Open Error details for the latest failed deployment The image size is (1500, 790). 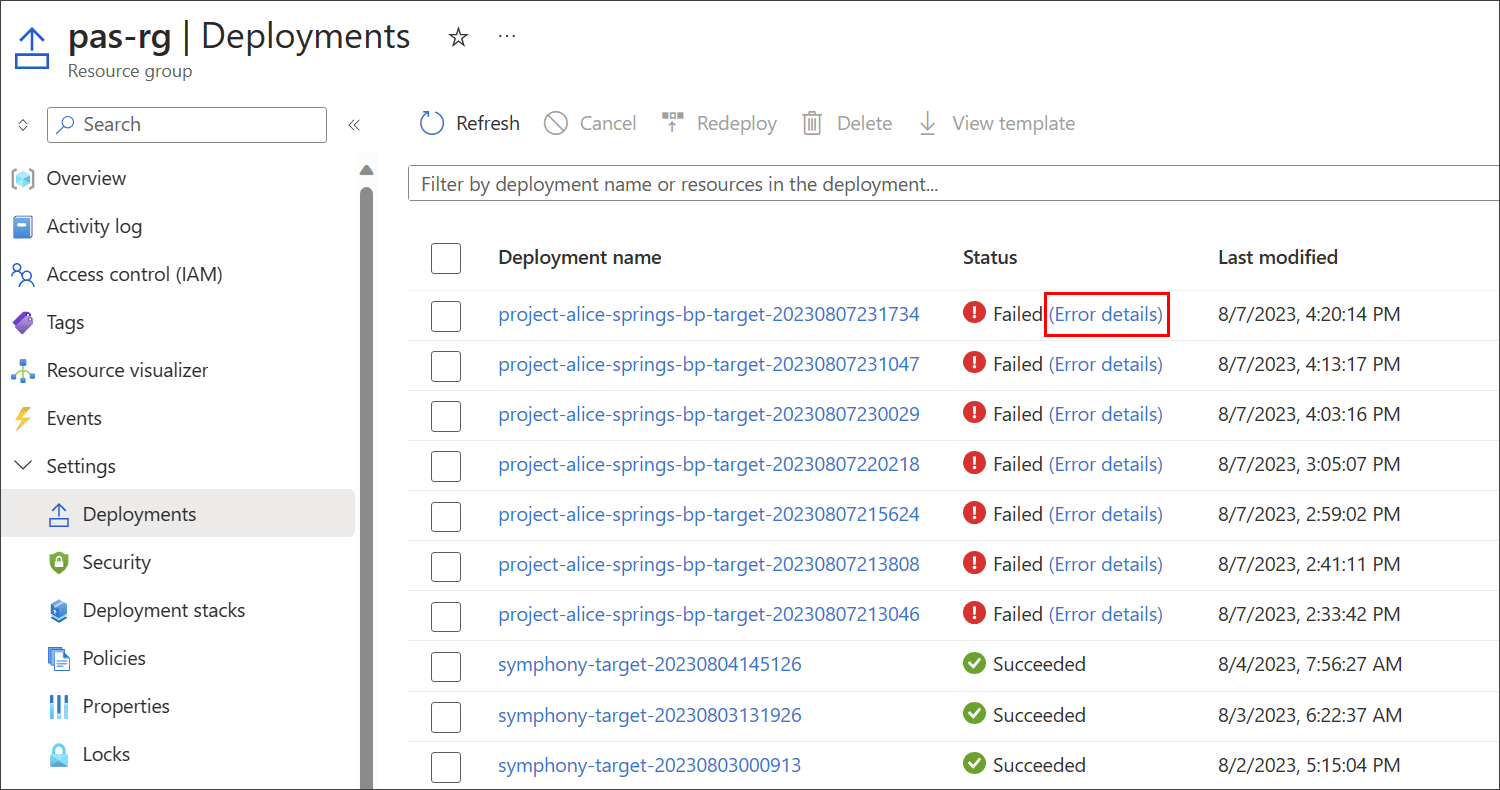pos(1106,314)
